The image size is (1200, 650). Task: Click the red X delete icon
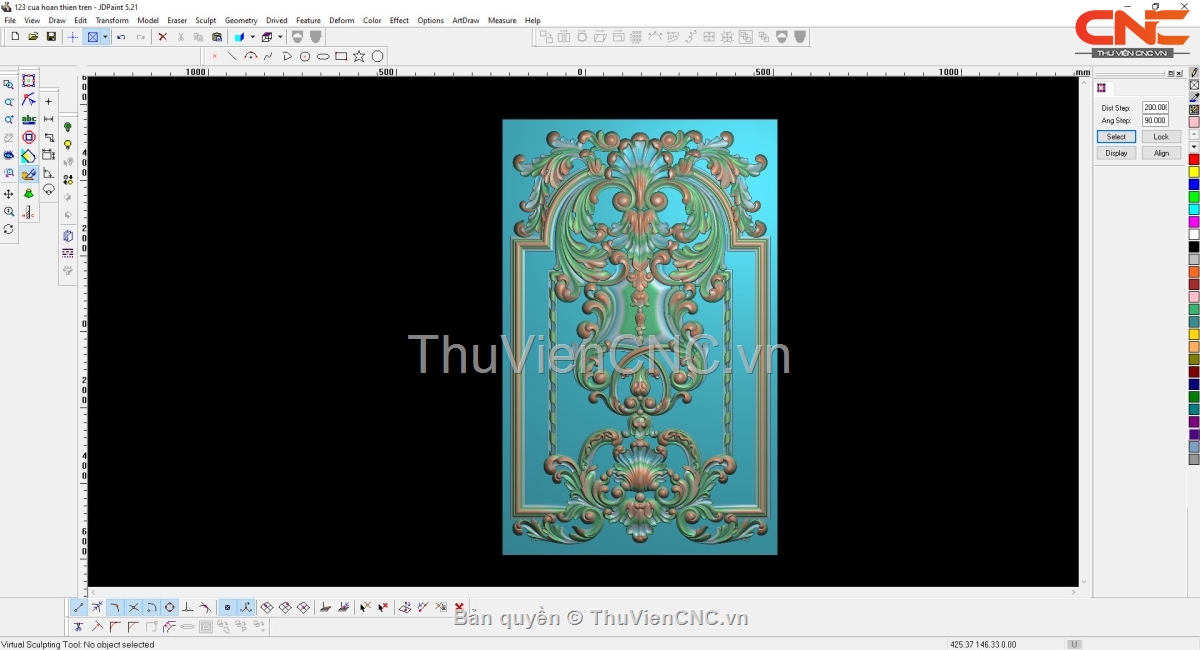tap(163, 37)
